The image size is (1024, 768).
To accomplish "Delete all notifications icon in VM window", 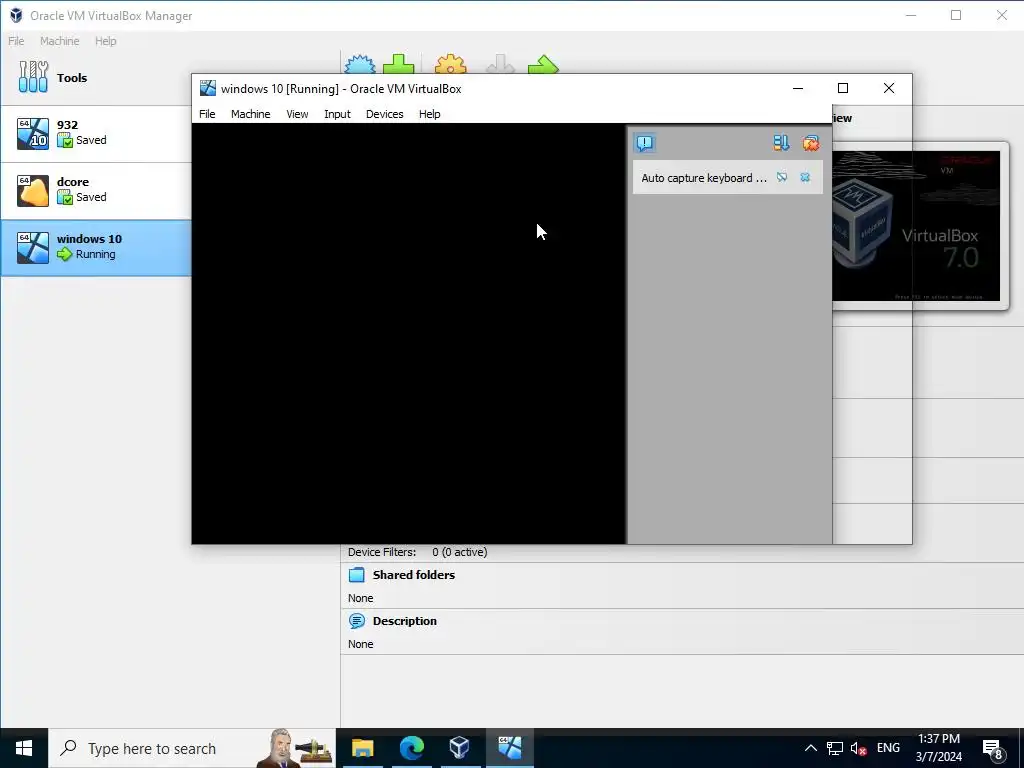I will pyautogui.click(x=810, y=143).
